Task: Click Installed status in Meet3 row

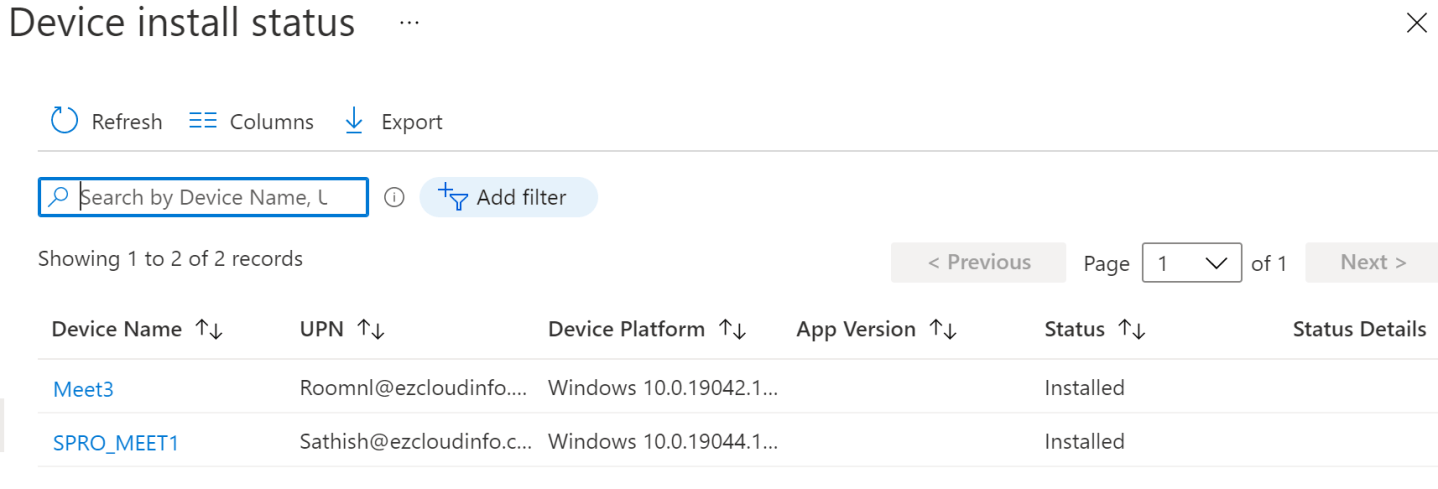Action: pyautogui.click(x=1085, y=388)
